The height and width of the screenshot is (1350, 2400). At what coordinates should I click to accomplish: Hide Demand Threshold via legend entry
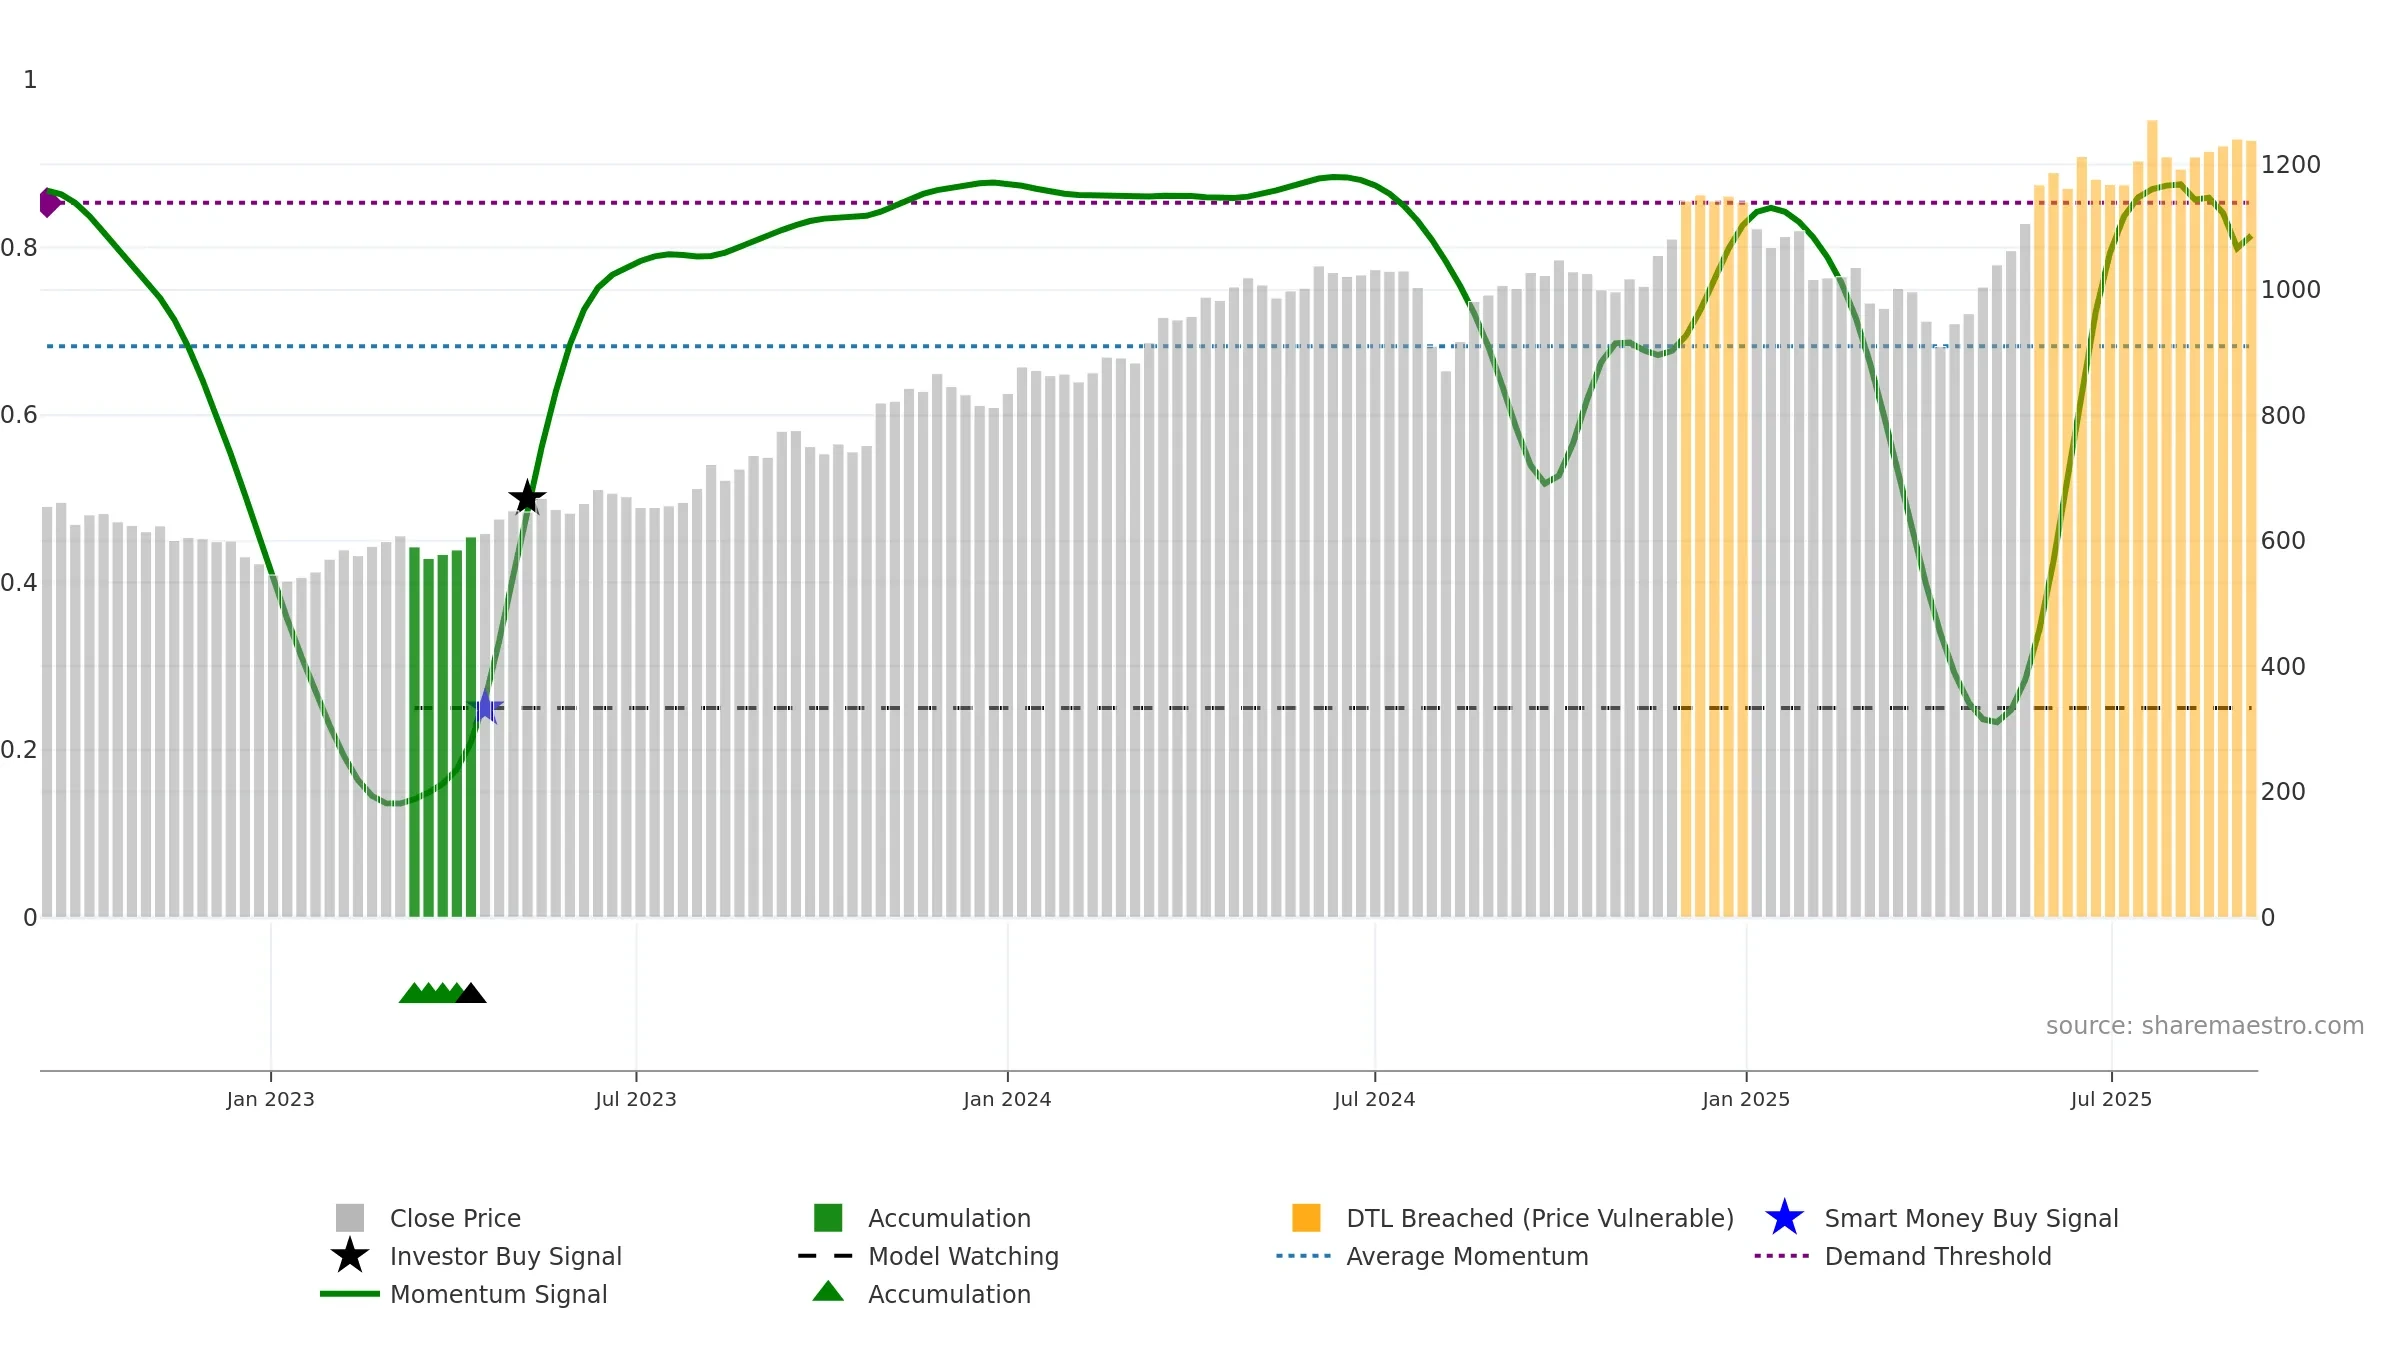1937,1256
